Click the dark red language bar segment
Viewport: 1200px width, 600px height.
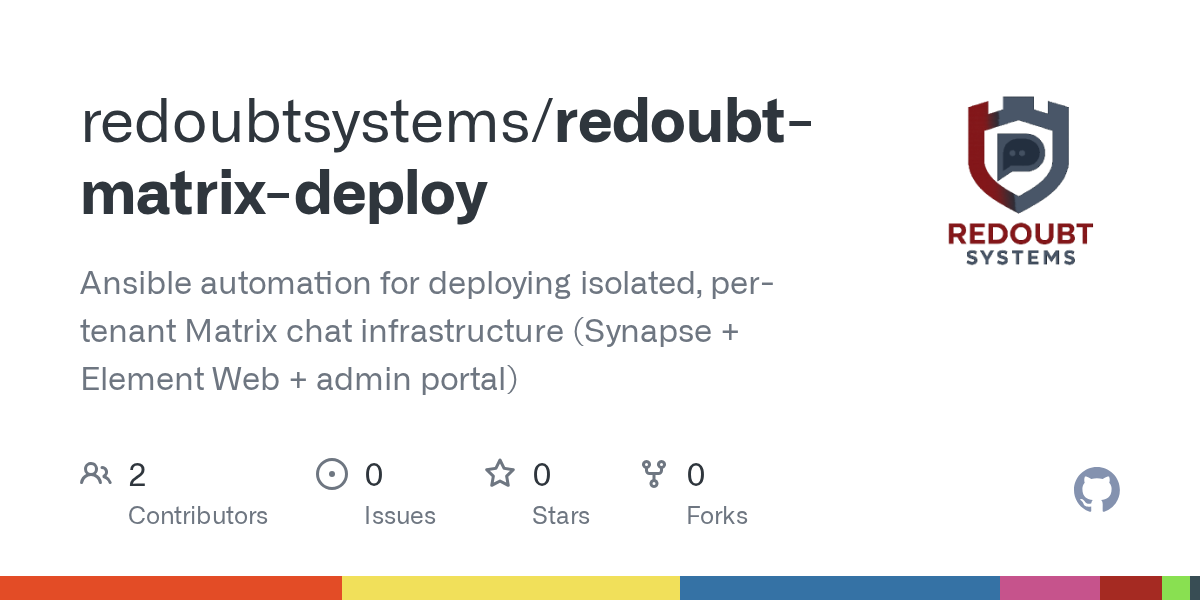[1131, 588]
